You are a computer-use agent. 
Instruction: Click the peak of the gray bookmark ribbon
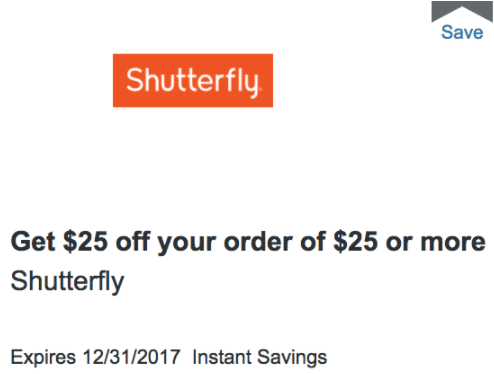[462, 5]
